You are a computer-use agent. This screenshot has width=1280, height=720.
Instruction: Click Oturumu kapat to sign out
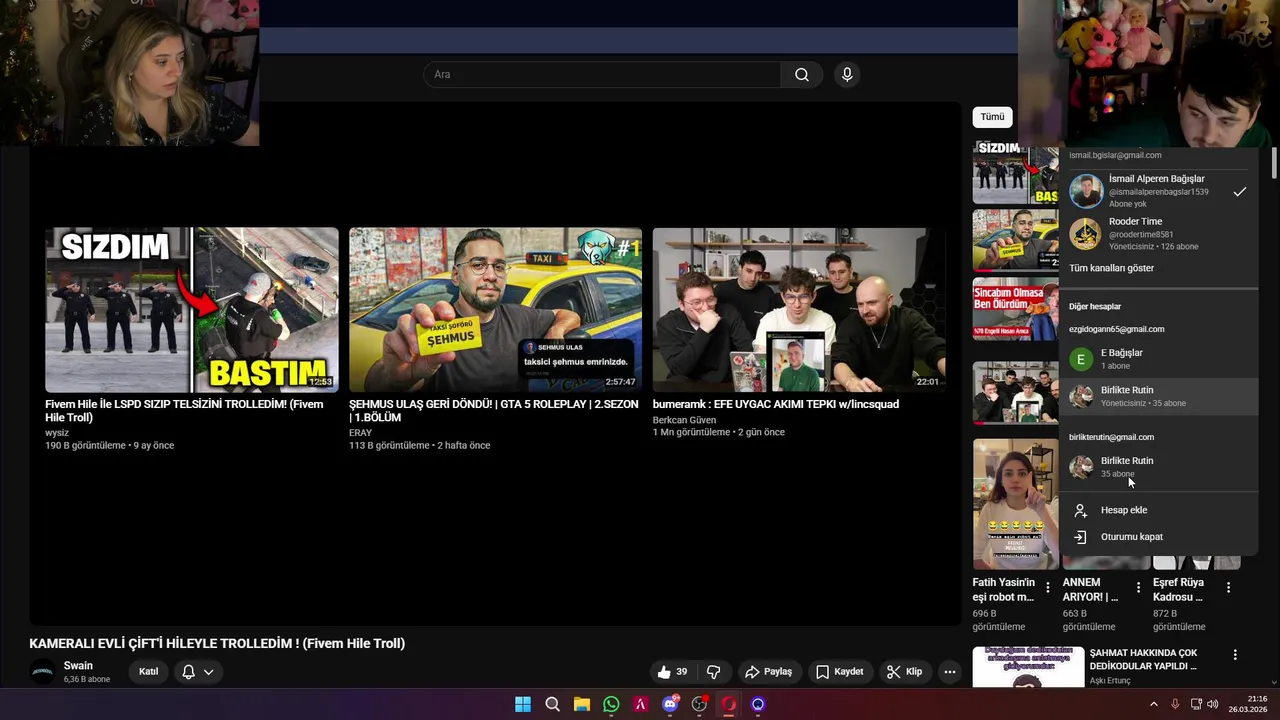coord(1158,537)
